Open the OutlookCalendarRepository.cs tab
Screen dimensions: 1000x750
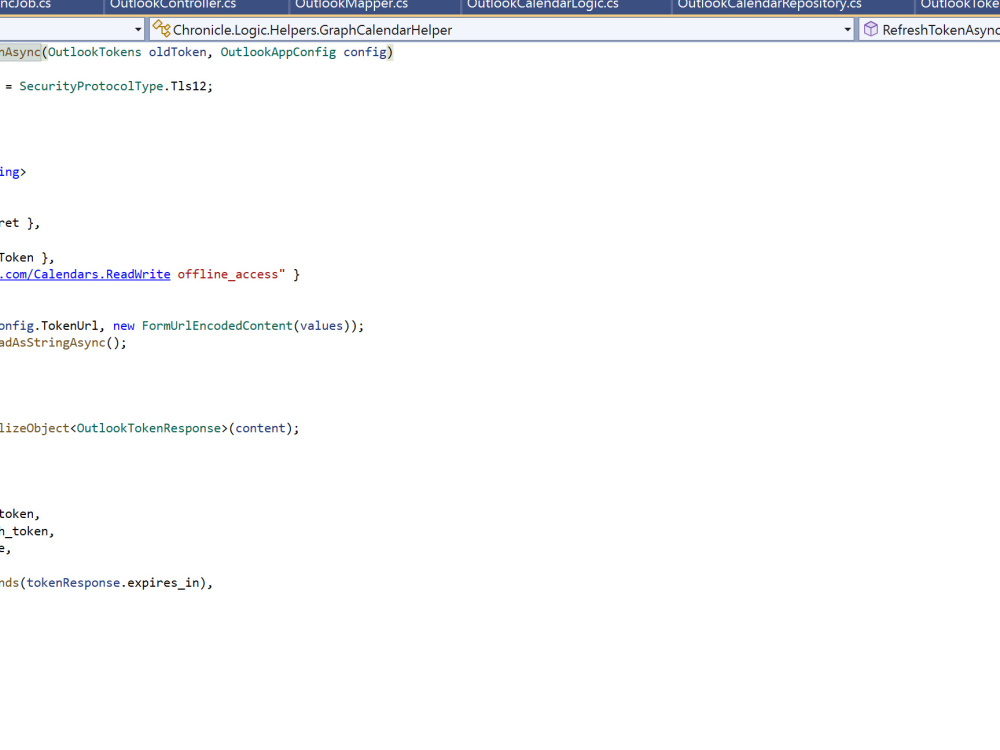pyautogui.click(x=769, y=5)
